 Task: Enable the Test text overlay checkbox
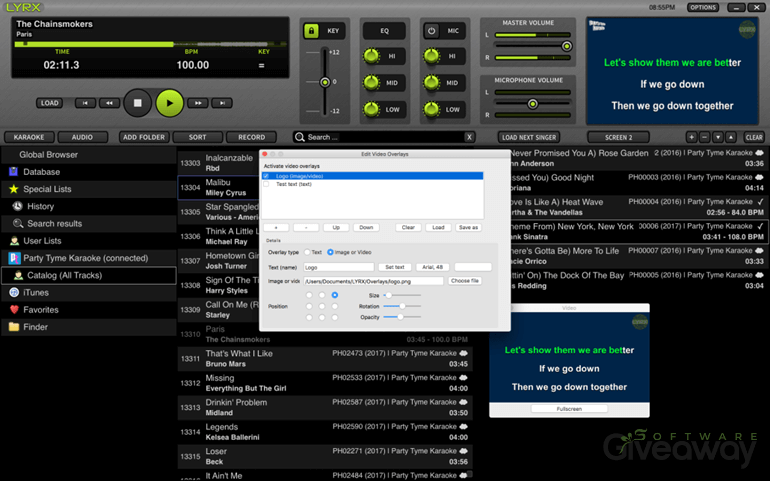tap(266, 184)
